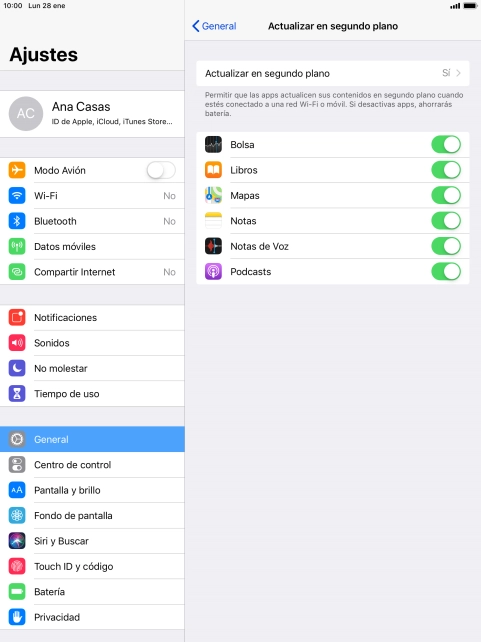The image size is (481, 642).
Task: Open Privacidad settings
Action: click(x=92, y=617)
